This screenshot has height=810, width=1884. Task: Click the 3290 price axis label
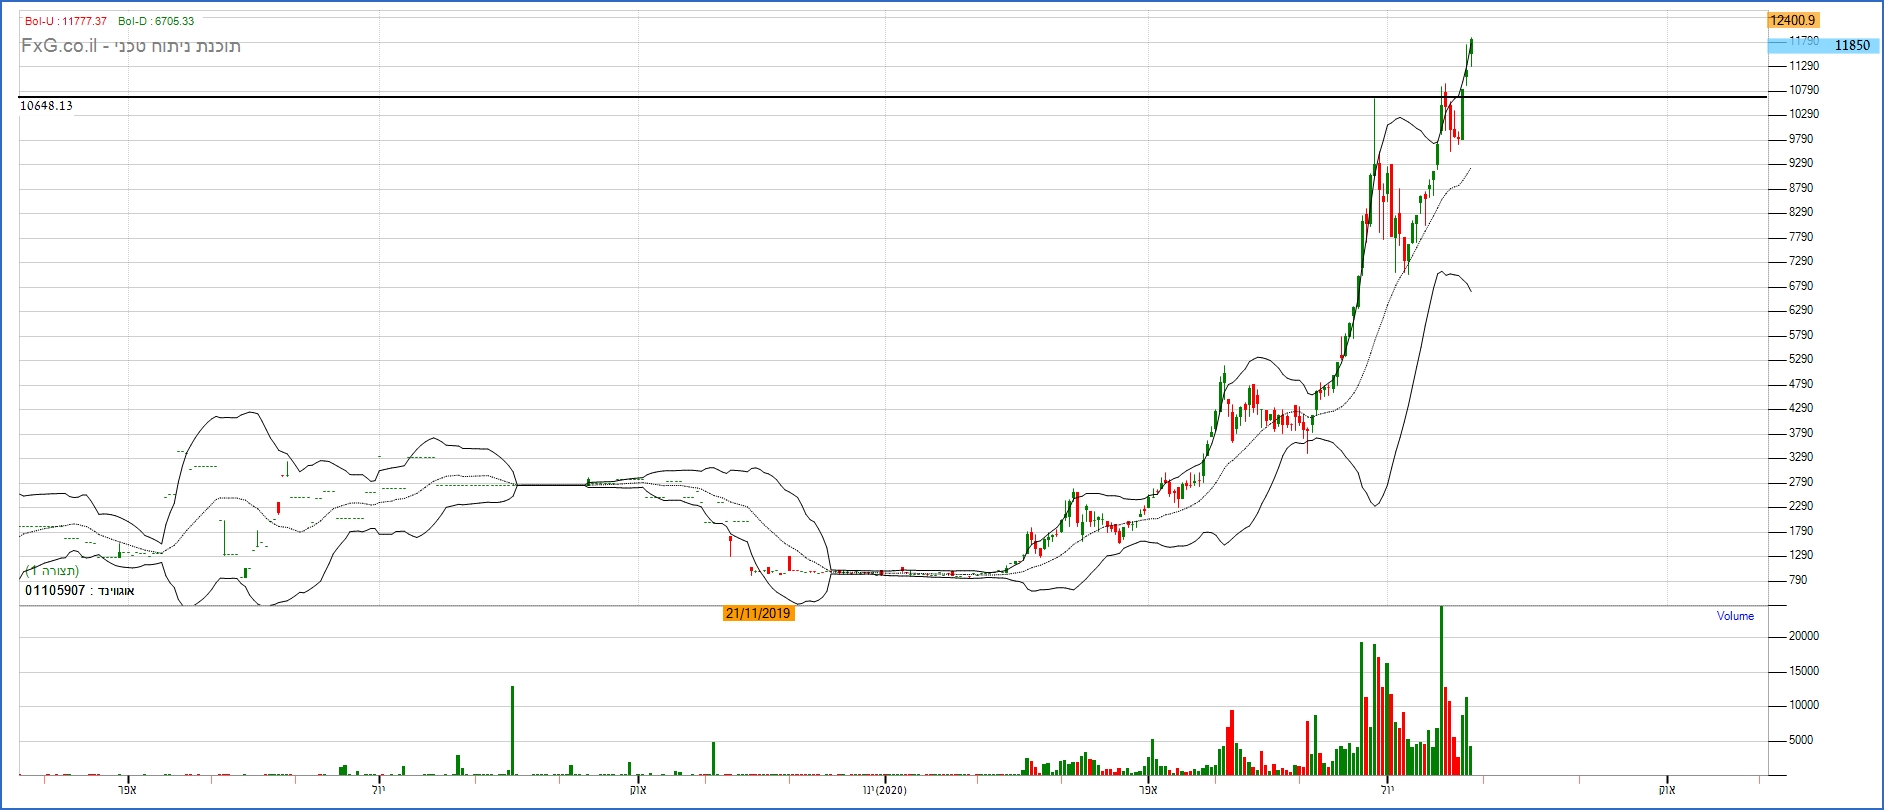(1801, 457)
